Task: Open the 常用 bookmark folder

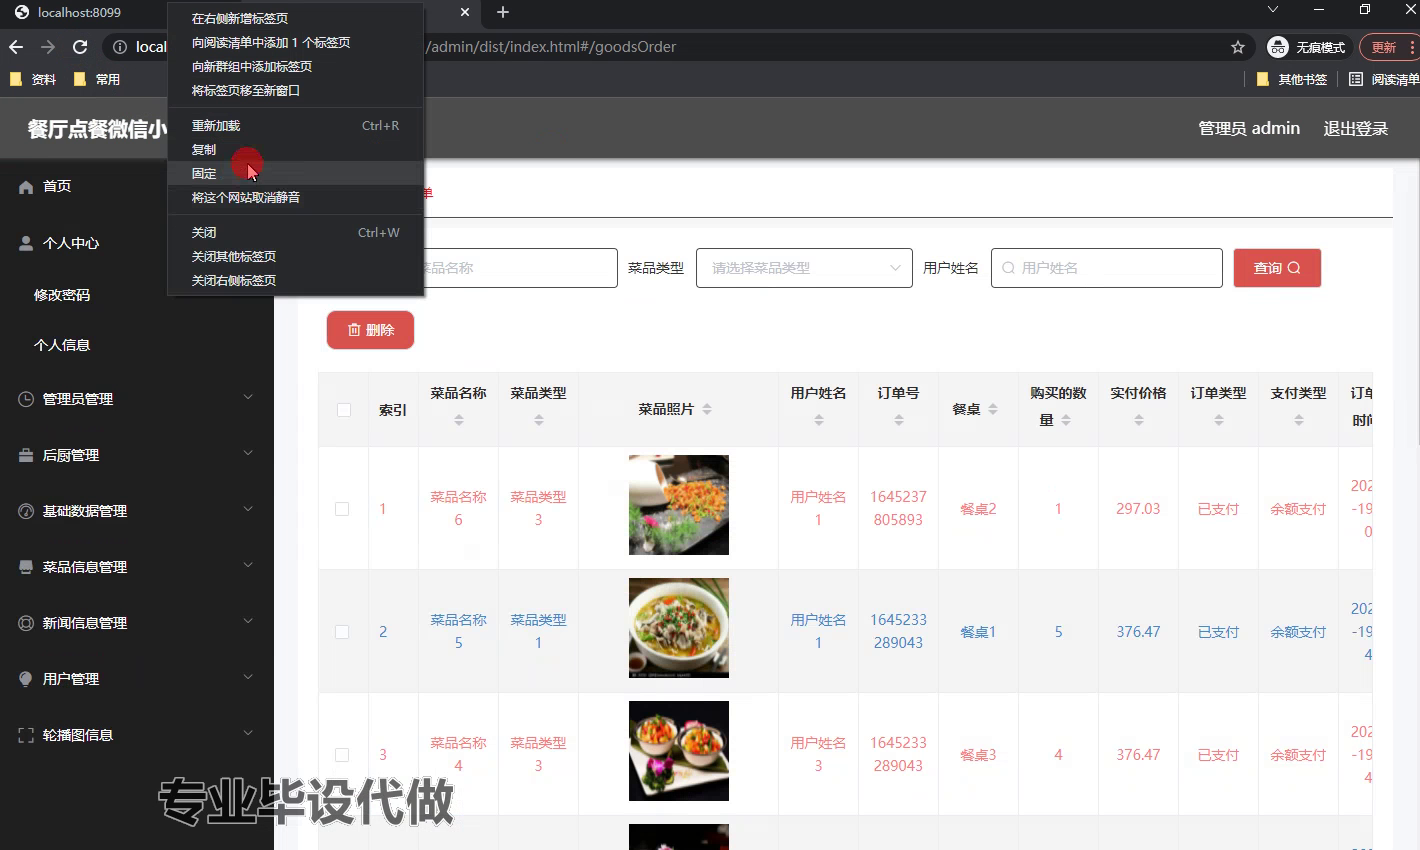Action: 97,79
